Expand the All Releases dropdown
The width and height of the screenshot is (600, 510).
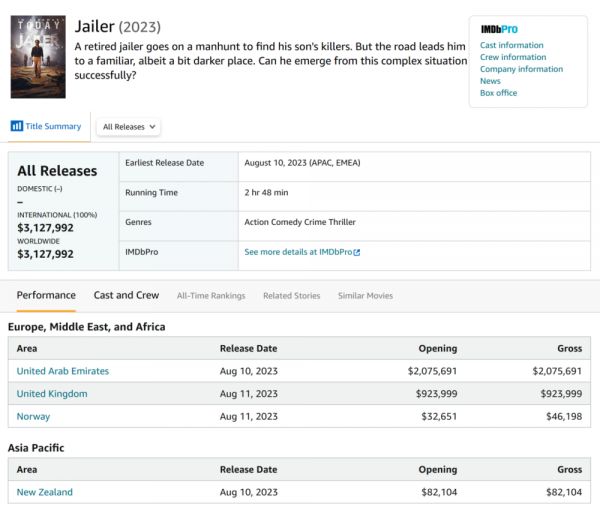[x=129, y=127]
